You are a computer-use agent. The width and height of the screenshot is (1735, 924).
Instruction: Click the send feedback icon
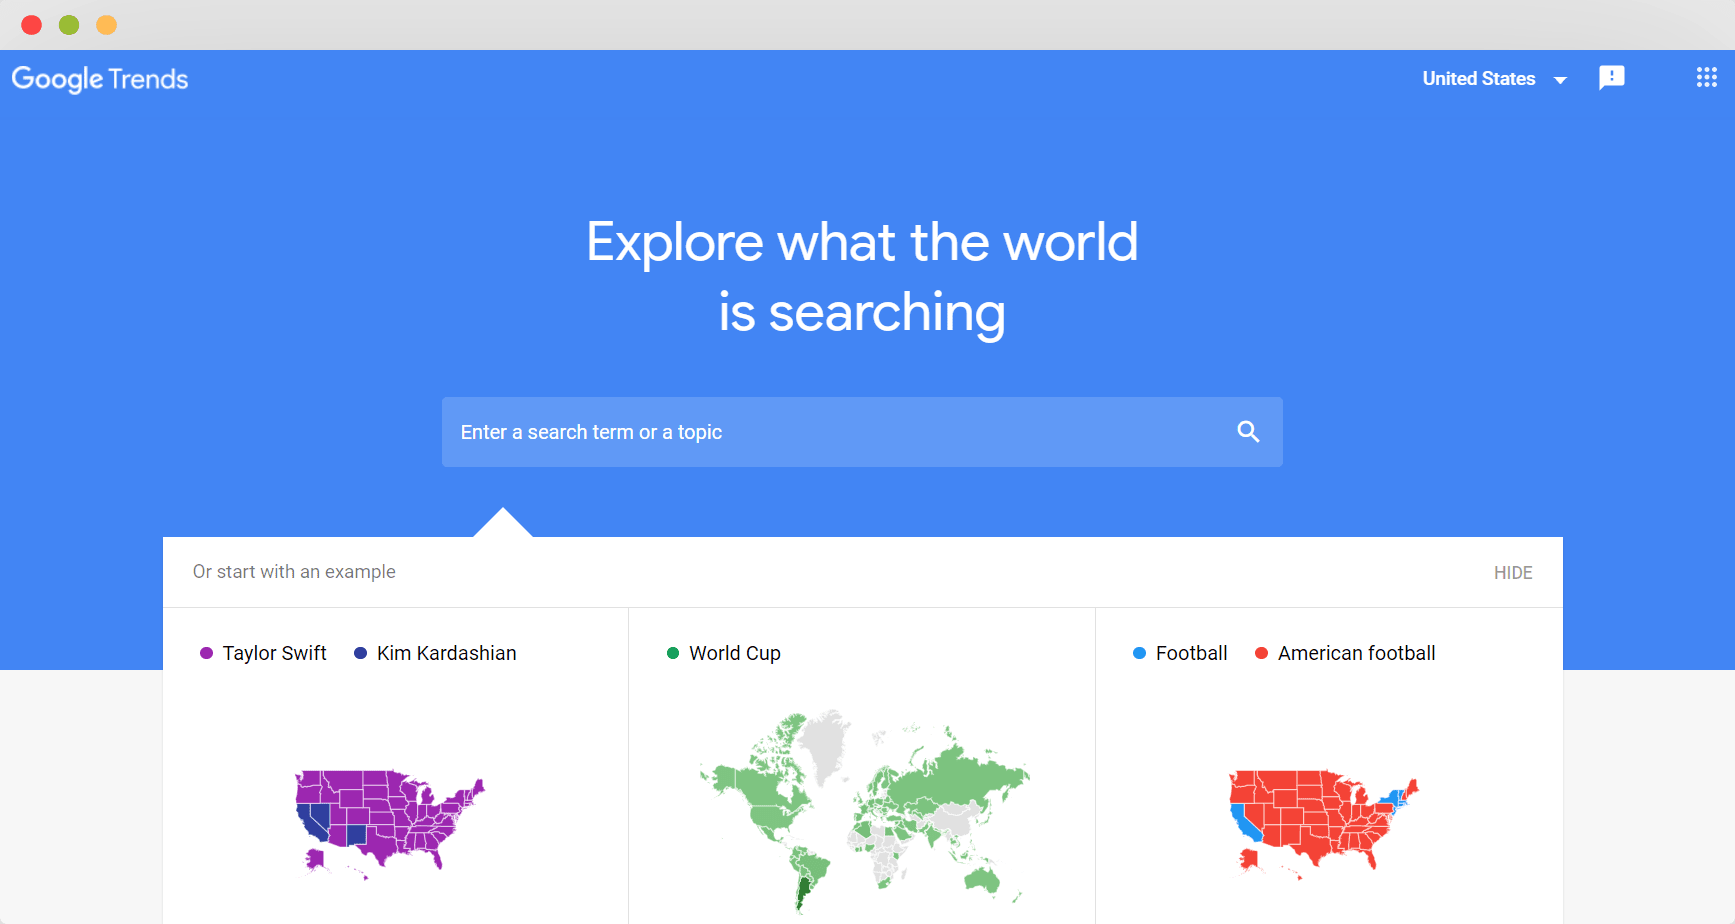tap(1611, 78)
